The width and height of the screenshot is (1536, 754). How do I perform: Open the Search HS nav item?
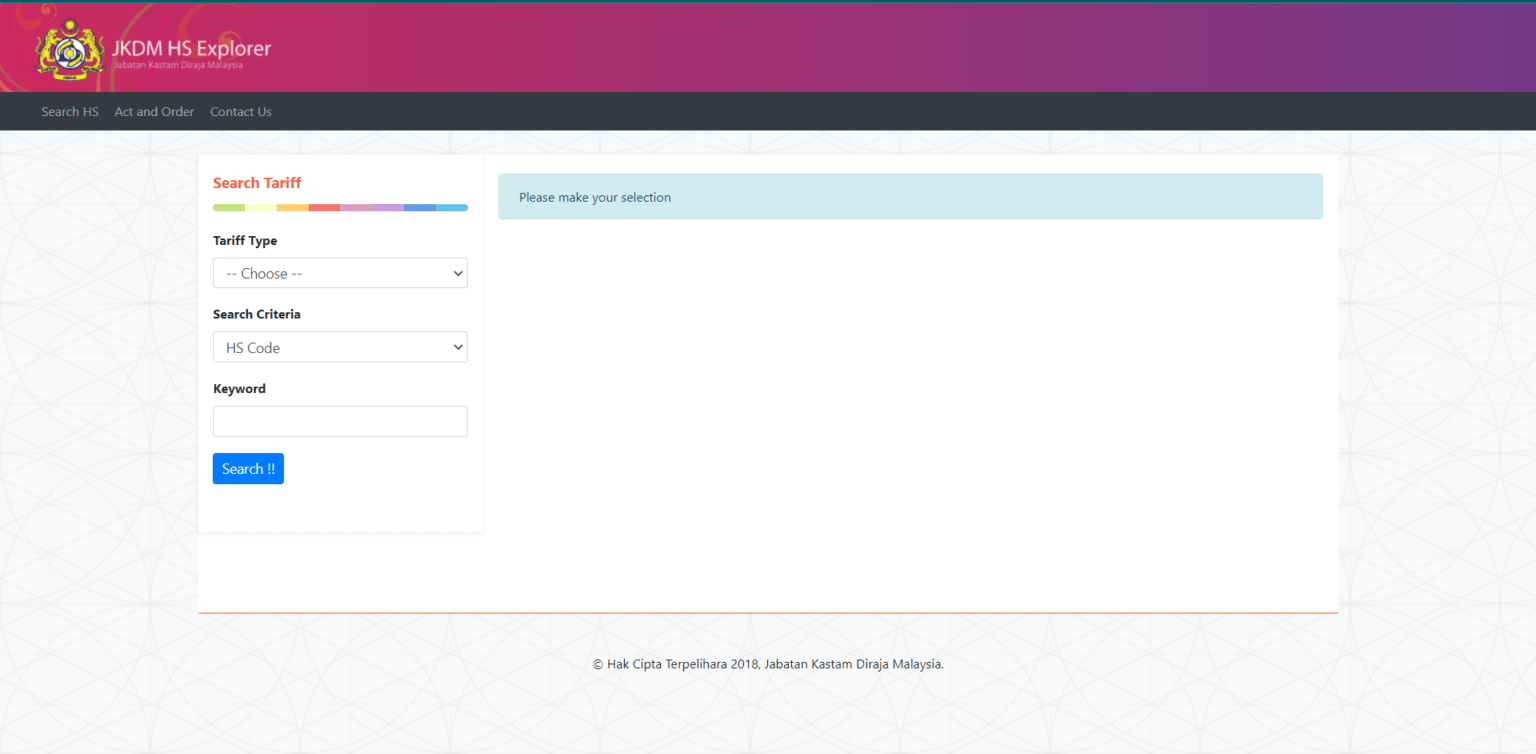click(70, 112)
